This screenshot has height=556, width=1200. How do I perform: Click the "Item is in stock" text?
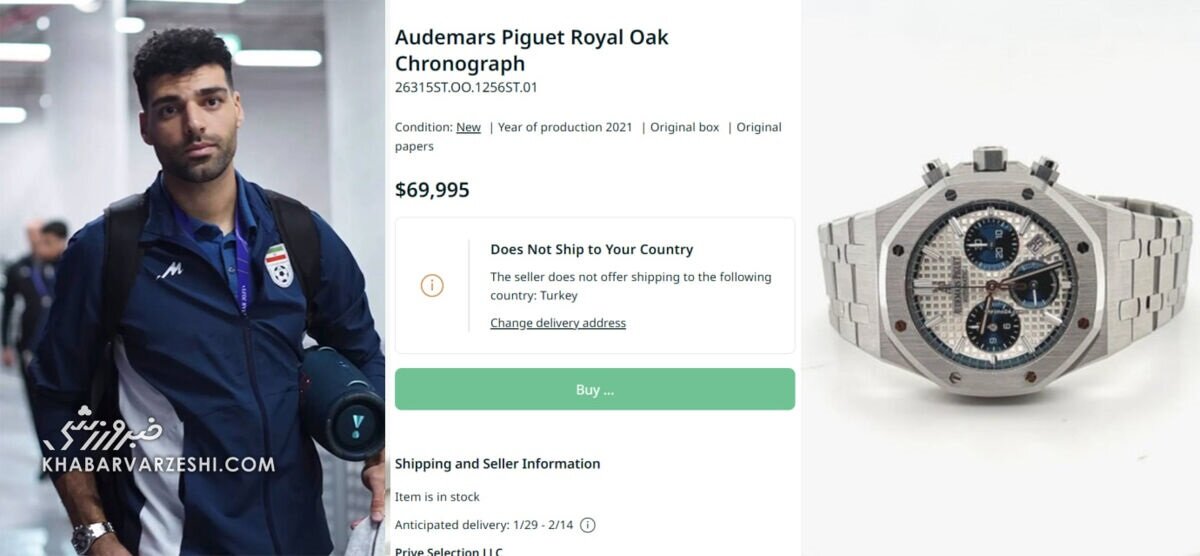[x=437, y=497]
